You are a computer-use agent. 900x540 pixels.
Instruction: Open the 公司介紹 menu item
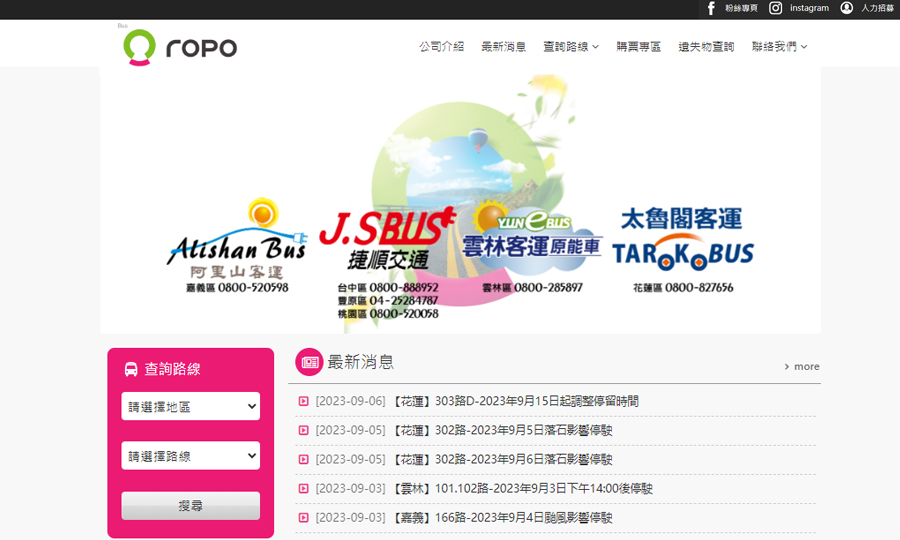pos(441,47)
